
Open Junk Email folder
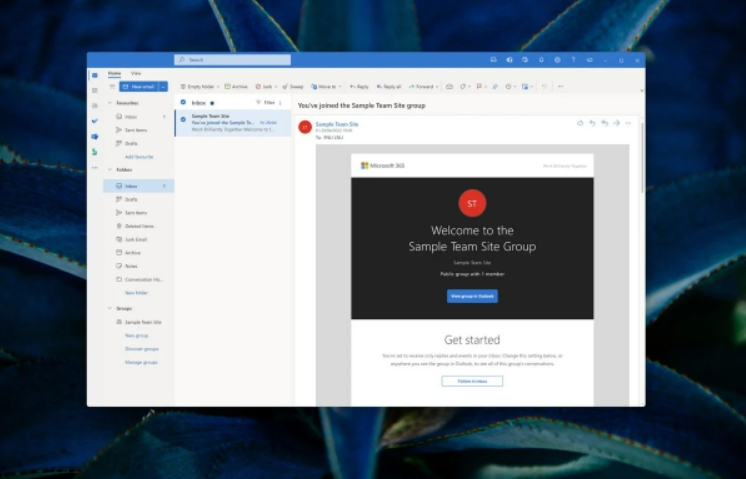(x=139, y=239)
